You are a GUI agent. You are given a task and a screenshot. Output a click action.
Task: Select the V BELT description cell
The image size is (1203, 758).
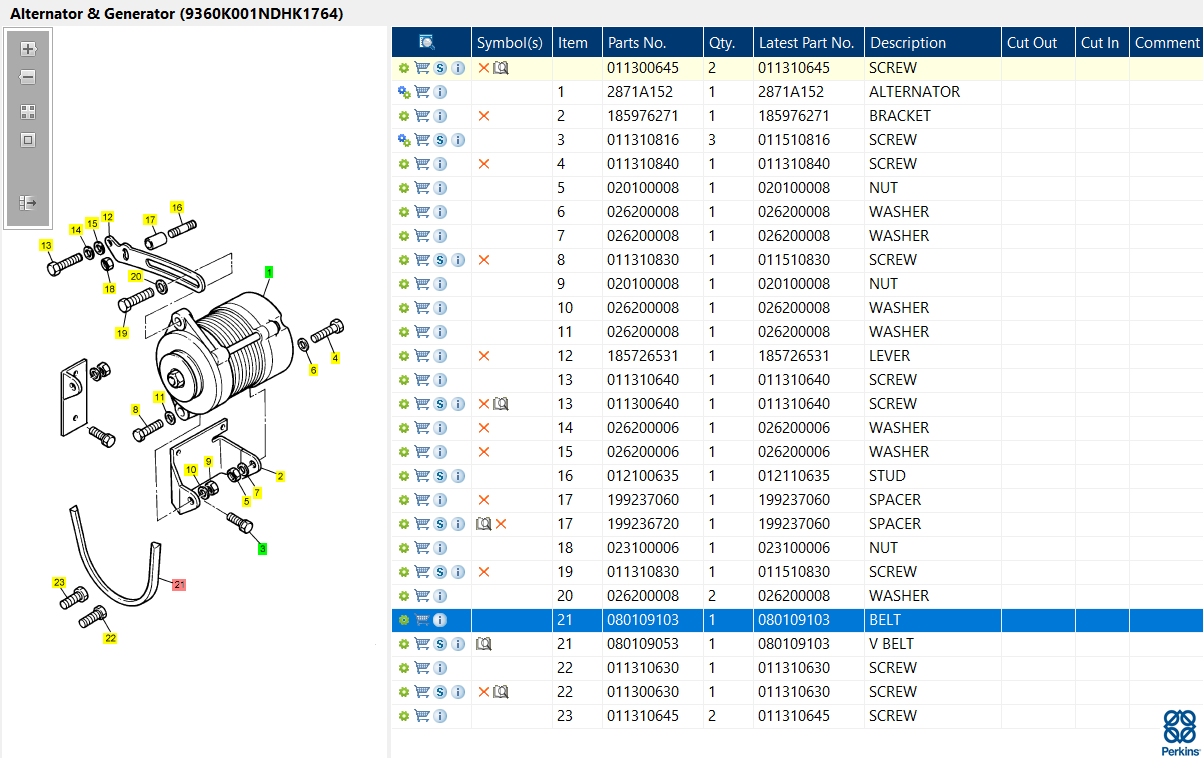[933, 644]
